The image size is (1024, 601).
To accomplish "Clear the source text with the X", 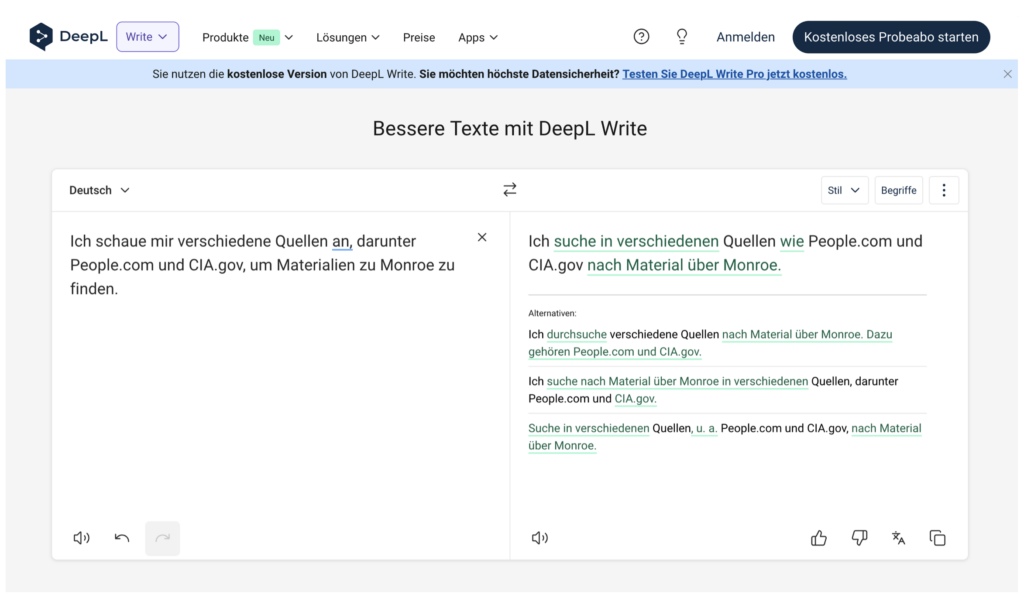I will pyautogui.click(x=482, y=238).
